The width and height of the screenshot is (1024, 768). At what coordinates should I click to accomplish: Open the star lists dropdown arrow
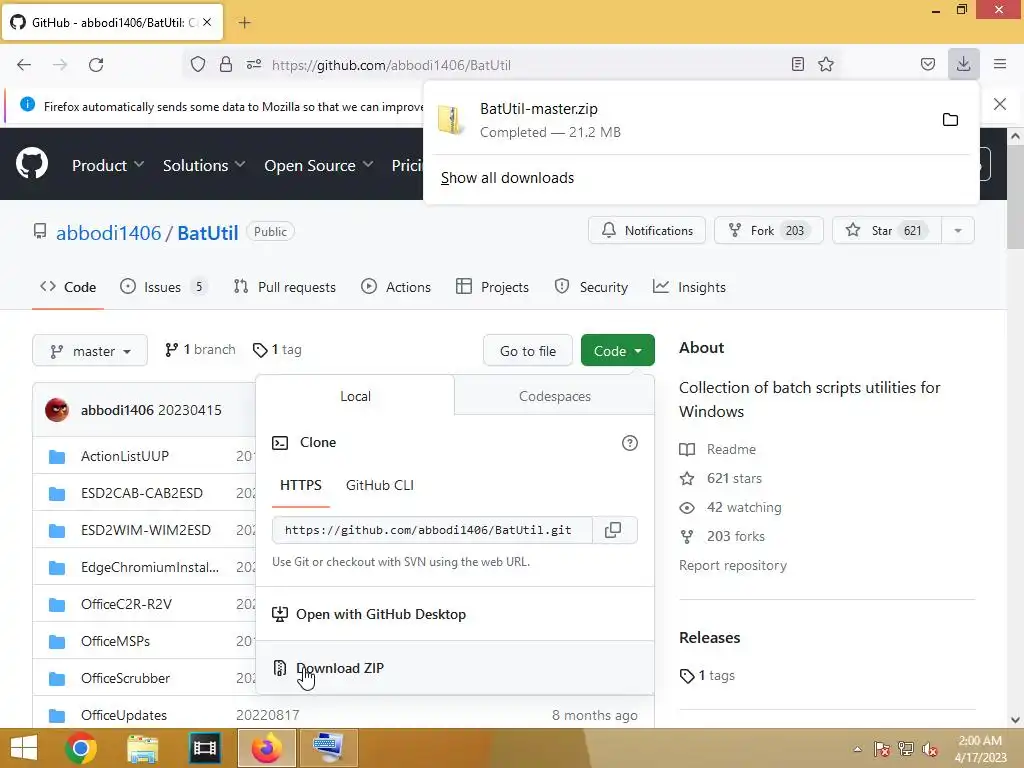pos(958,231)
